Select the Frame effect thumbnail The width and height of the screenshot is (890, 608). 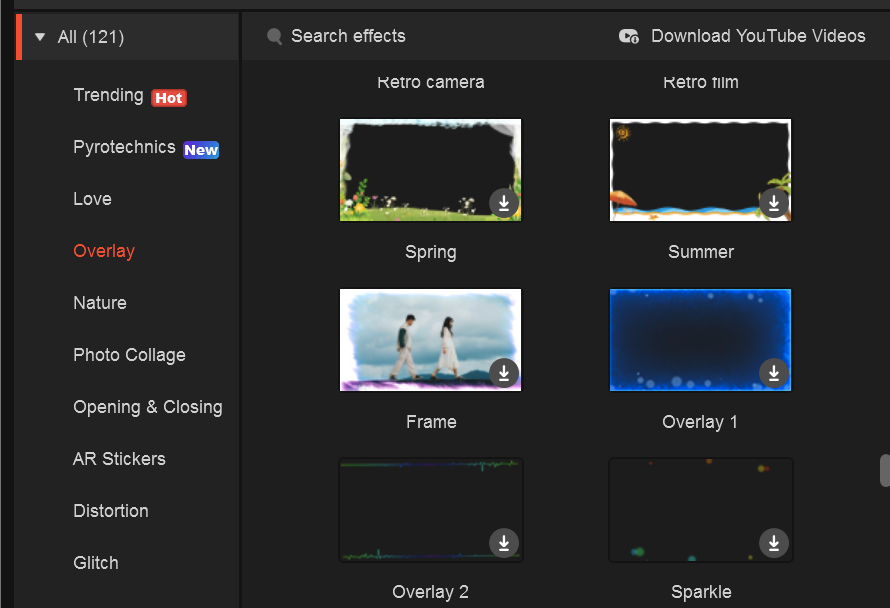[430, 339]
